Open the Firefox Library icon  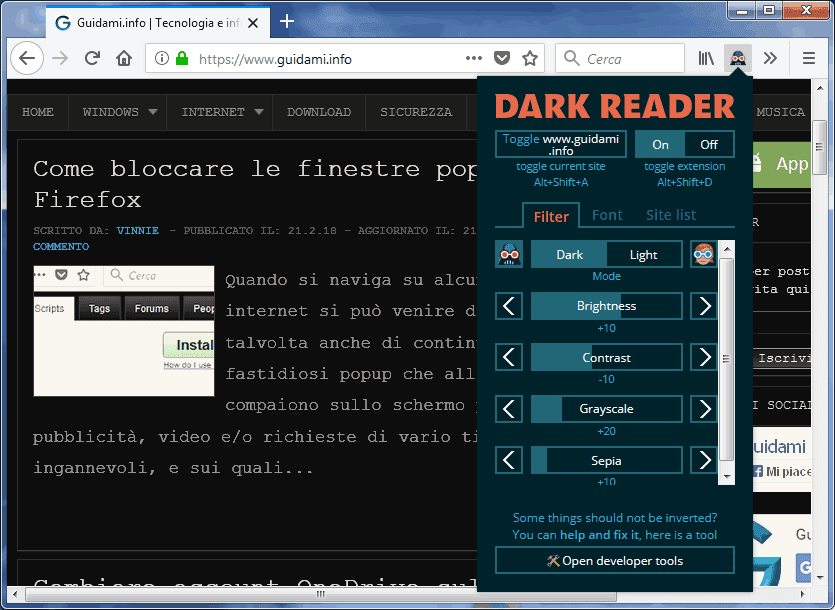[705, 58]
